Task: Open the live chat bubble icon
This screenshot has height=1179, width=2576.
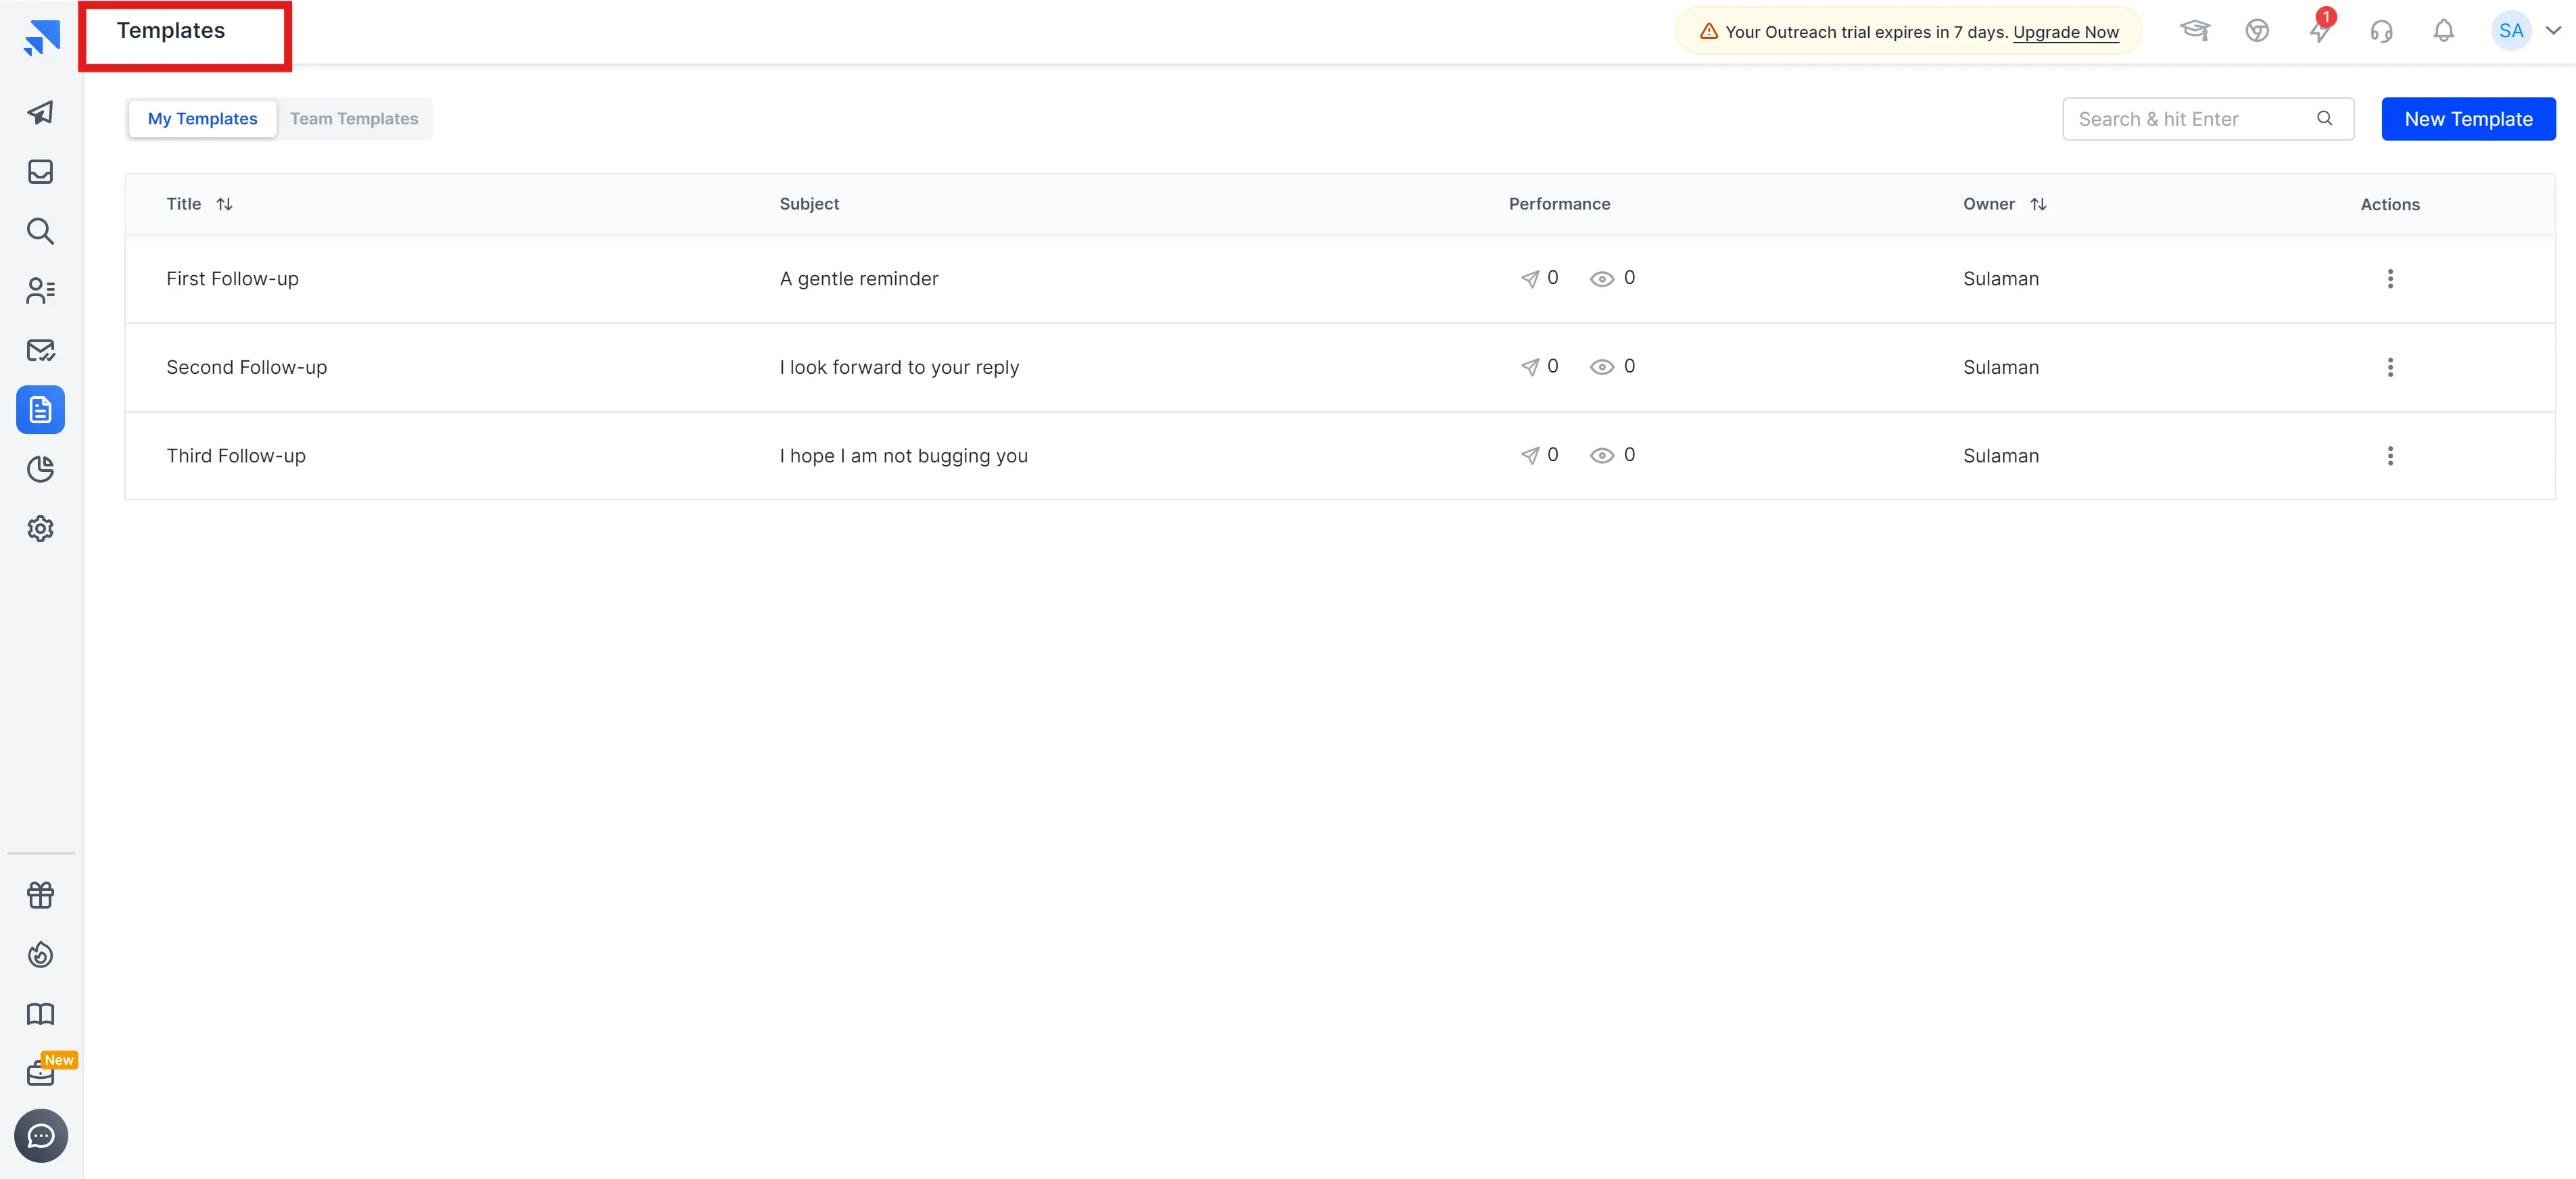Action: [x=40, y=1136]
